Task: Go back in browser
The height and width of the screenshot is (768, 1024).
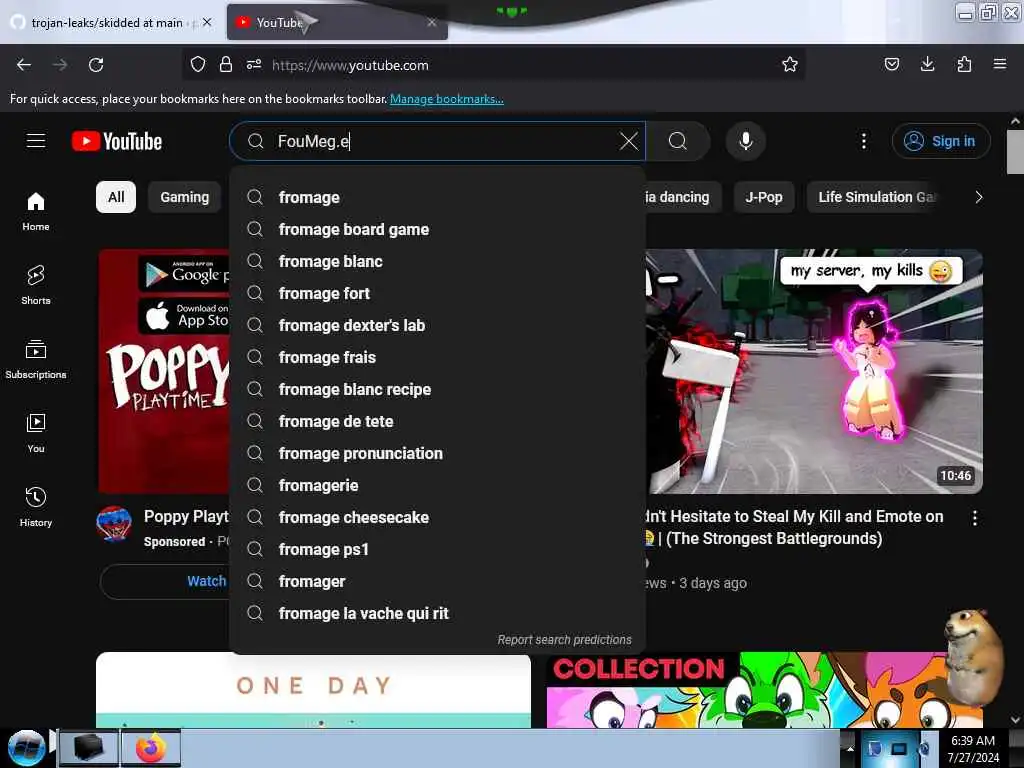Action: tap(24, 65)
